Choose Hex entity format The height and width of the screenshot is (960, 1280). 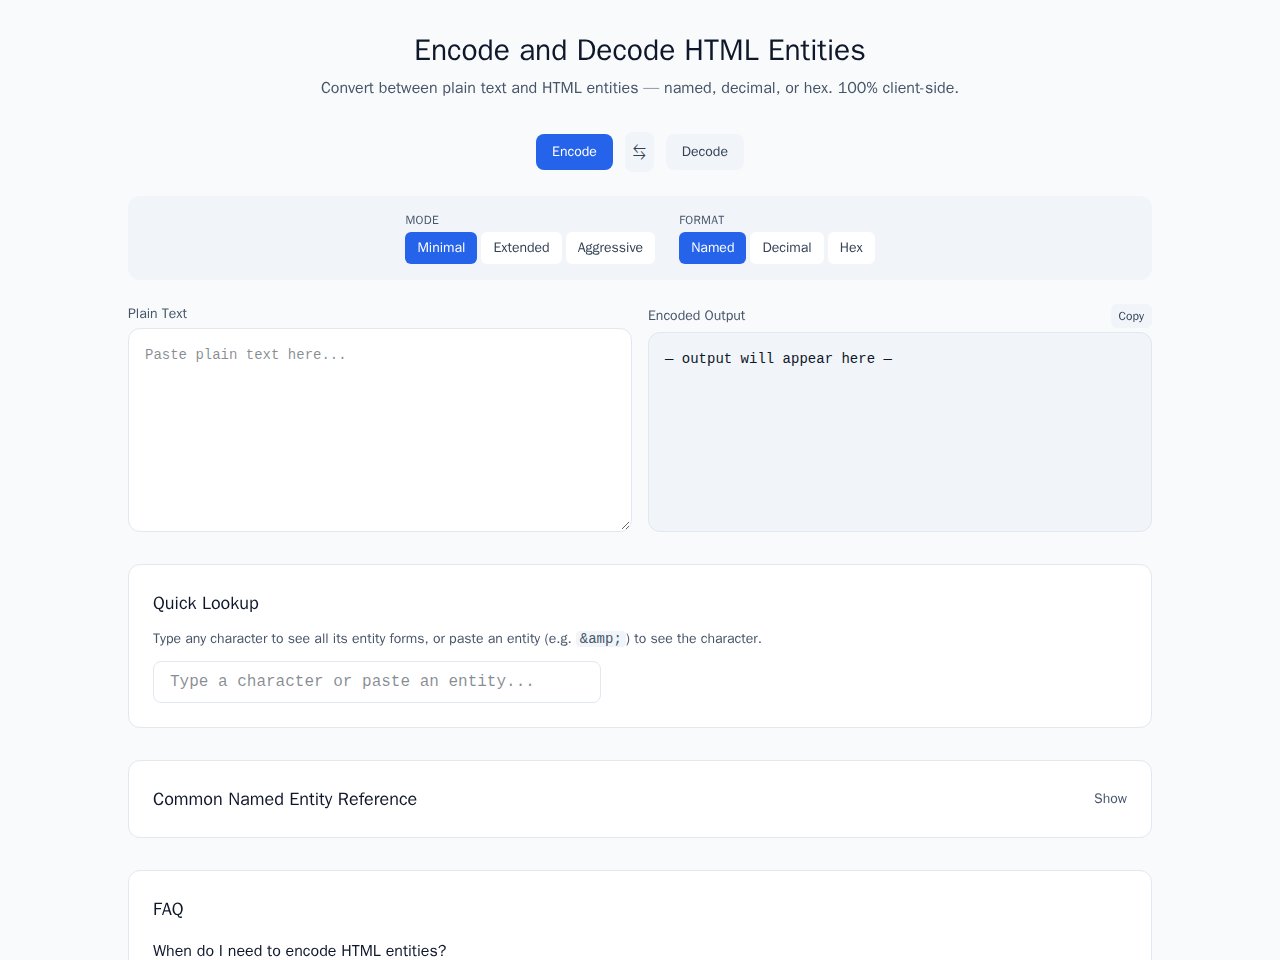pos(851,248)
